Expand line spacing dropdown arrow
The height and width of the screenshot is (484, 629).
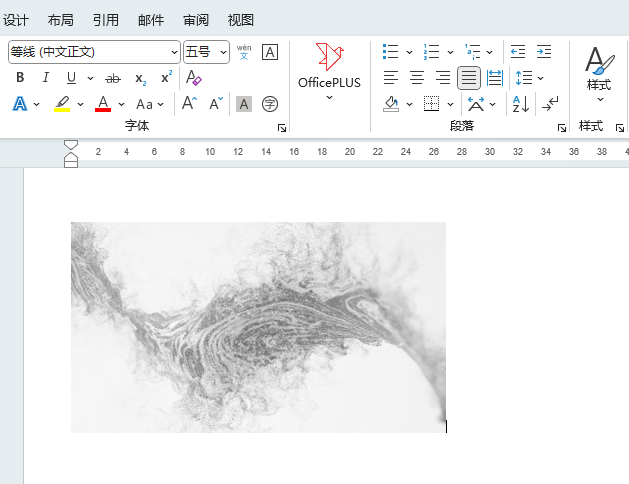540,78
